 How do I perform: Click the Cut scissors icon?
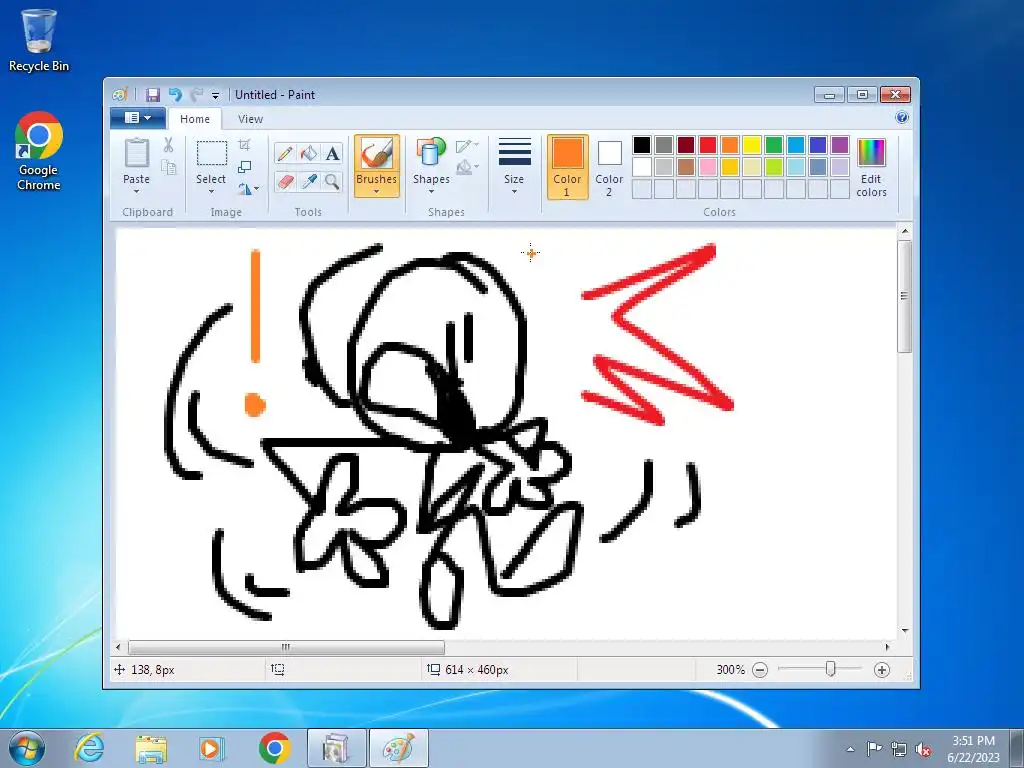coord(168,144)
